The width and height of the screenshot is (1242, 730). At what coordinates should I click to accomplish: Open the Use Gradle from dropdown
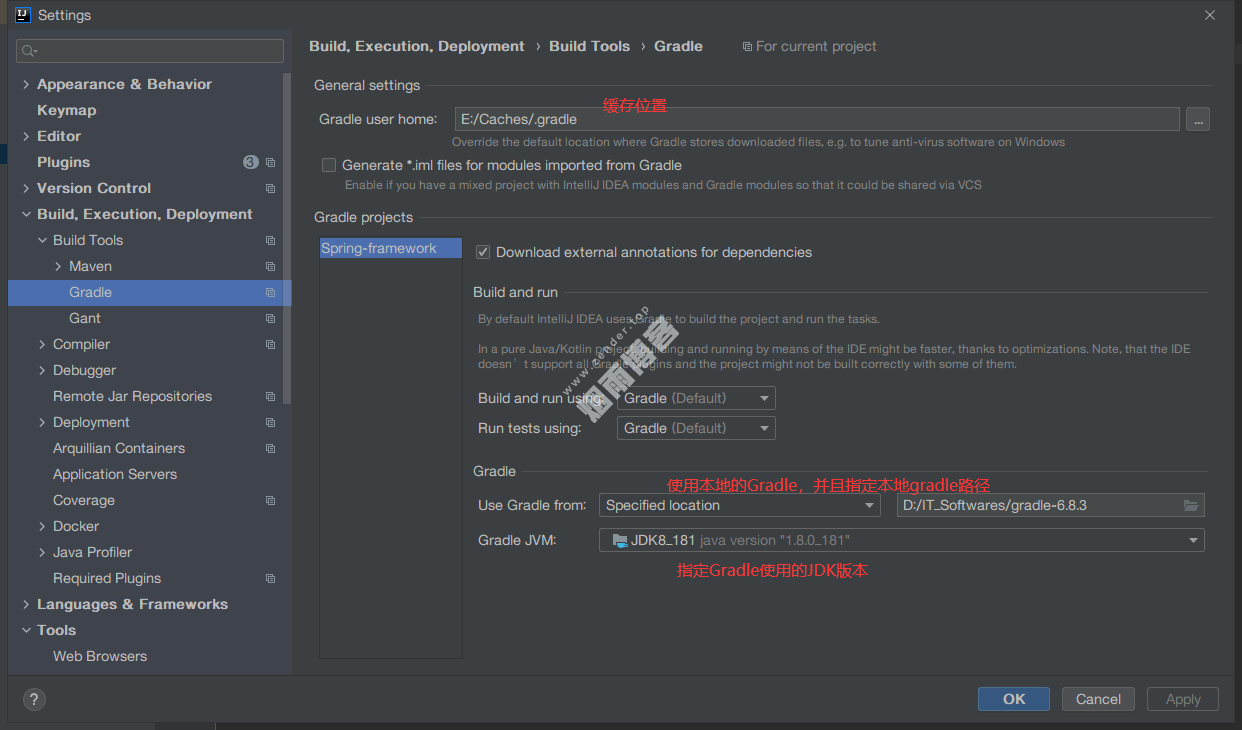tap(739, 506)
